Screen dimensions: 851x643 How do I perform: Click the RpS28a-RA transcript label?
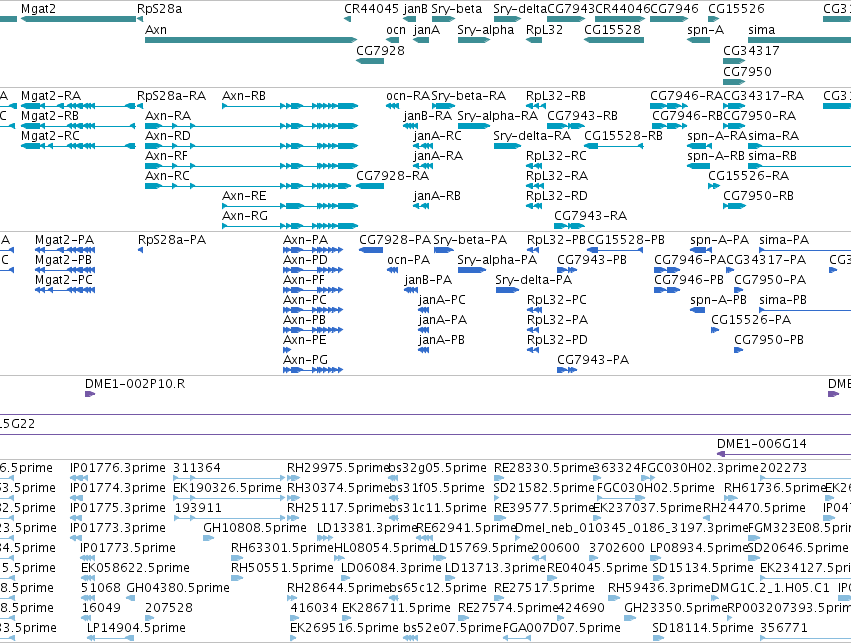coord(172,96)
